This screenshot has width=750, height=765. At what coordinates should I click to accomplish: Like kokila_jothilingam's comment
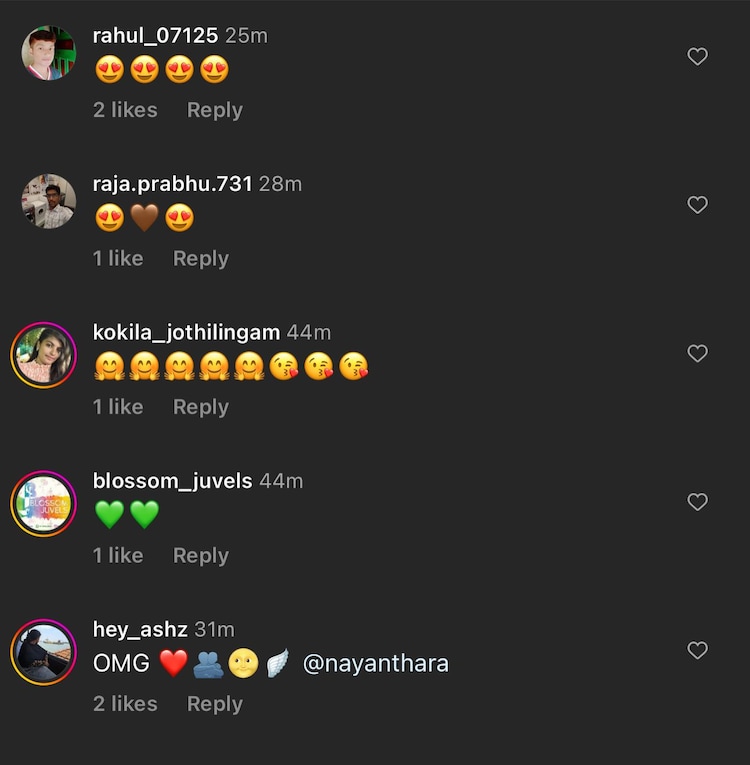[698, 353]
